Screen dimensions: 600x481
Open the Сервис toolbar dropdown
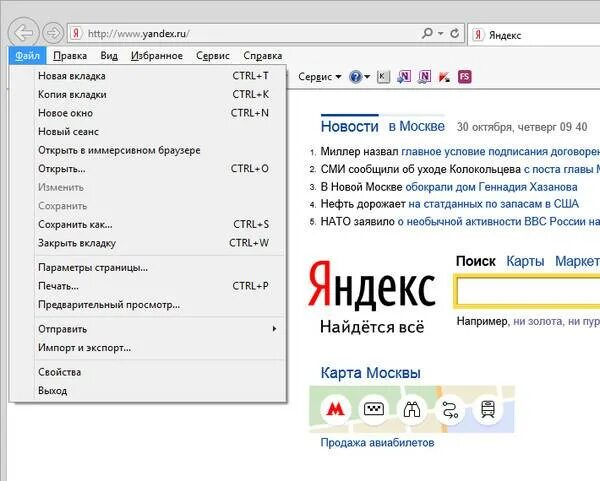point(320,77)
